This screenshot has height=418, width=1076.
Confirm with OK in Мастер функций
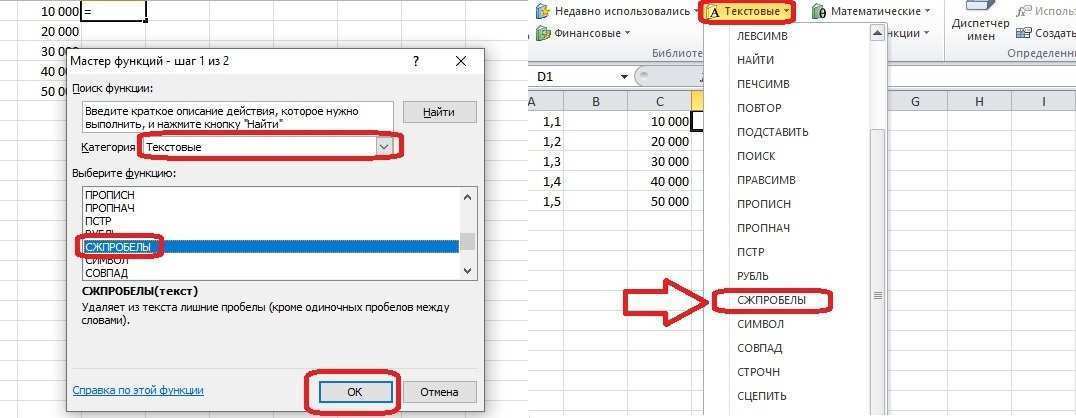tap(355, 392)
